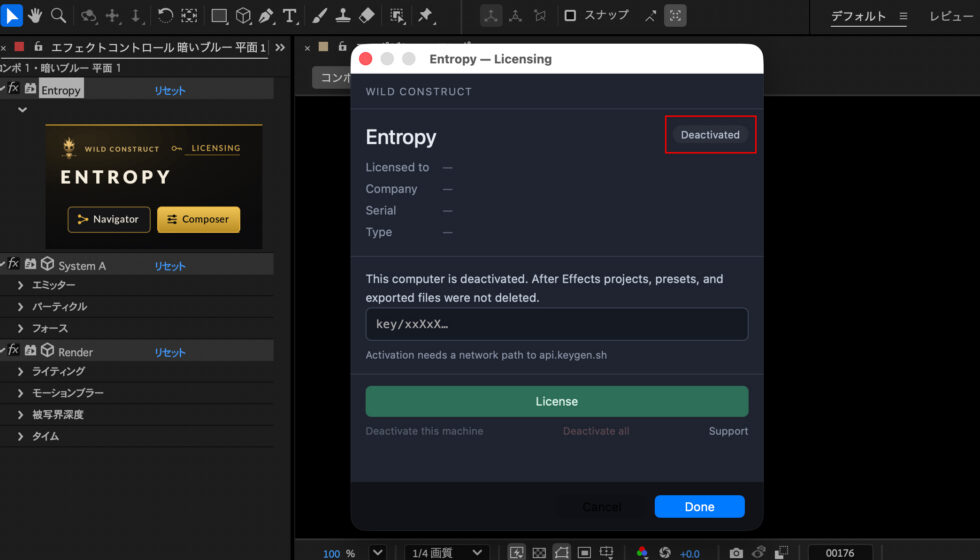This screenshot has width=980, height=560.
Task: Reset the System A effect with リセット
Action: coord(170,266)
